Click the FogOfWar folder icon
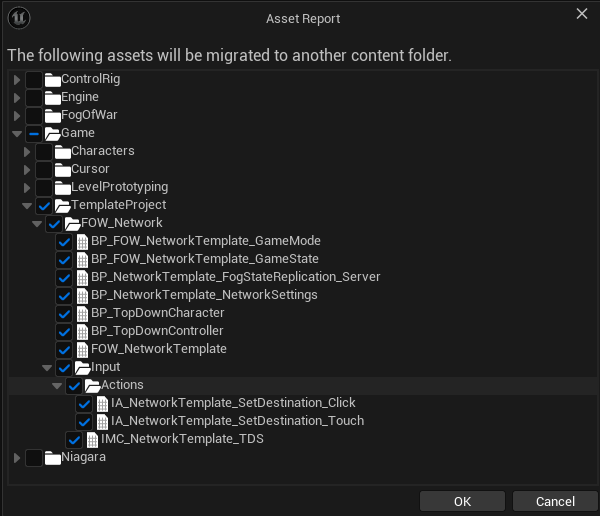600x516 pixels. click(52, 116)
